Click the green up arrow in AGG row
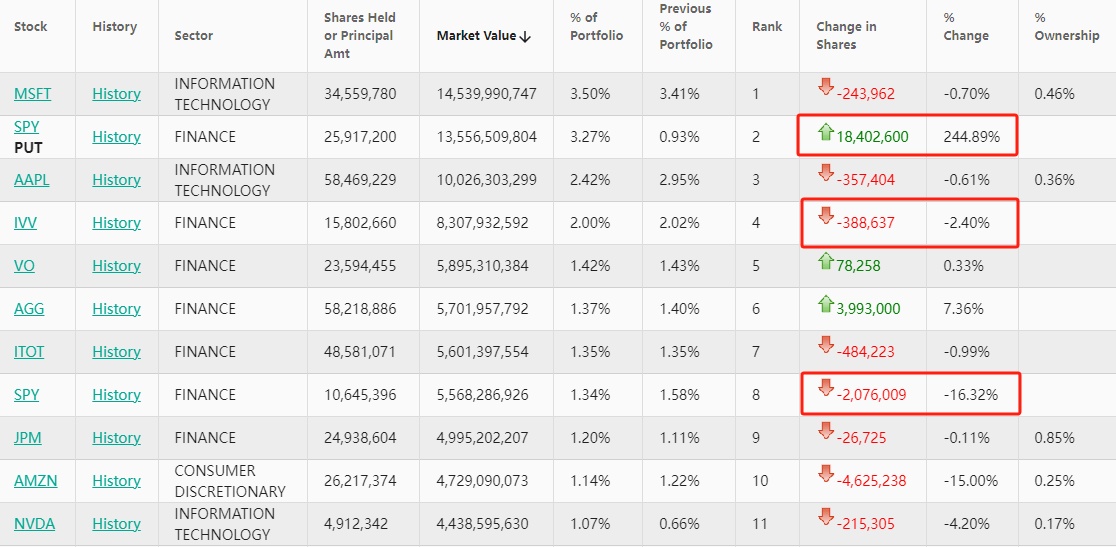 coord(825,303)
